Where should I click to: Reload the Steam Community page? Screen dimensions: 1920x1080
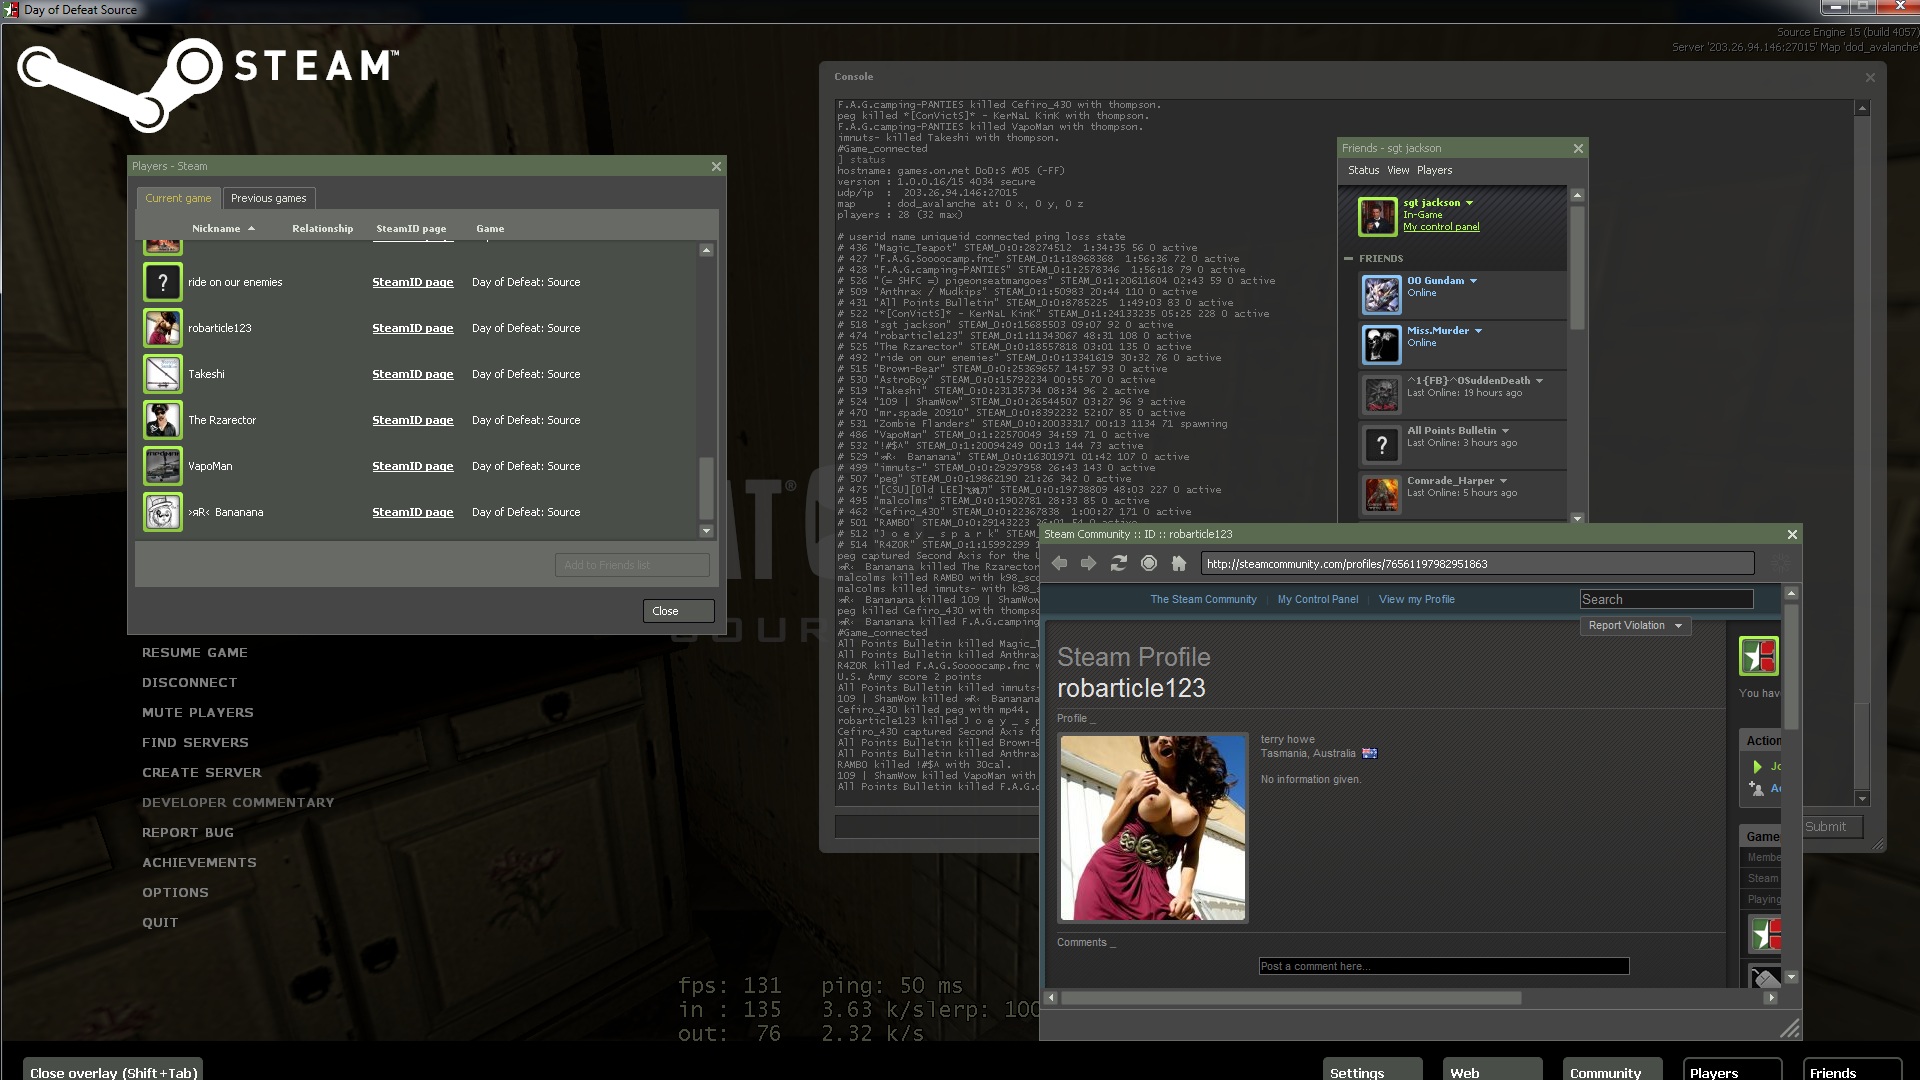pos(1119,564)
